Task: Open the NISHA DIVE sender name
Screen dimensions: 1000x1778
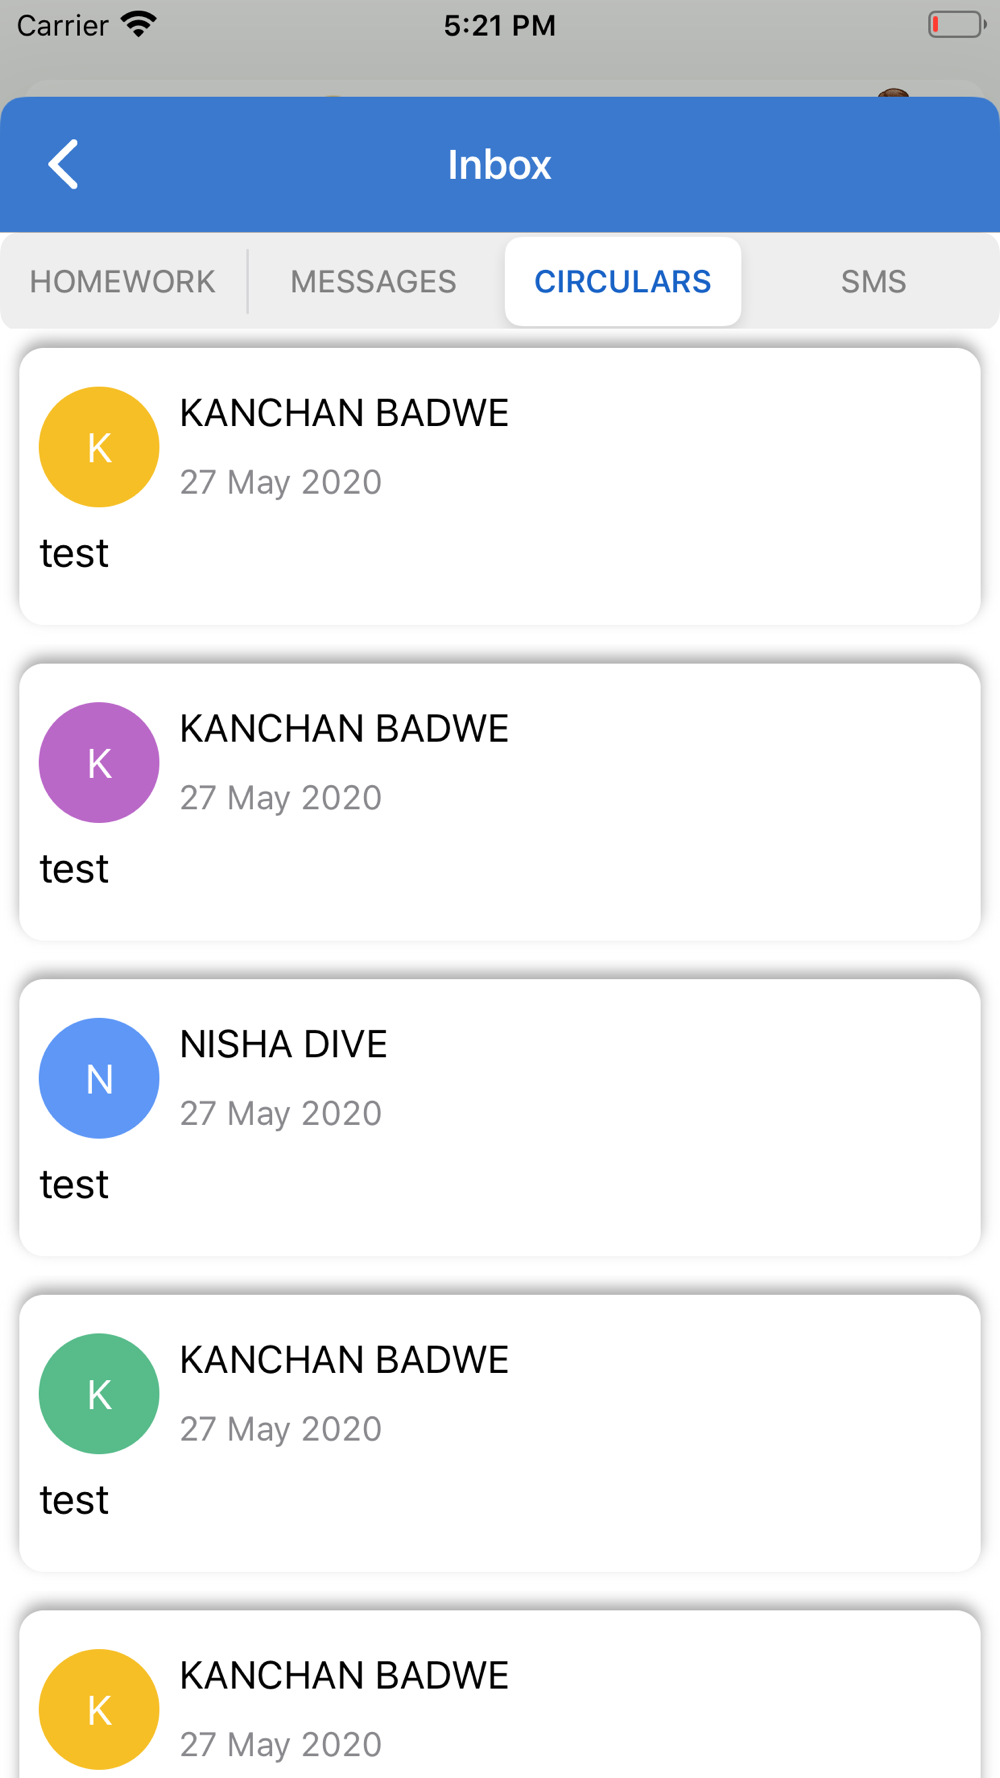Action: (283, 1044)
